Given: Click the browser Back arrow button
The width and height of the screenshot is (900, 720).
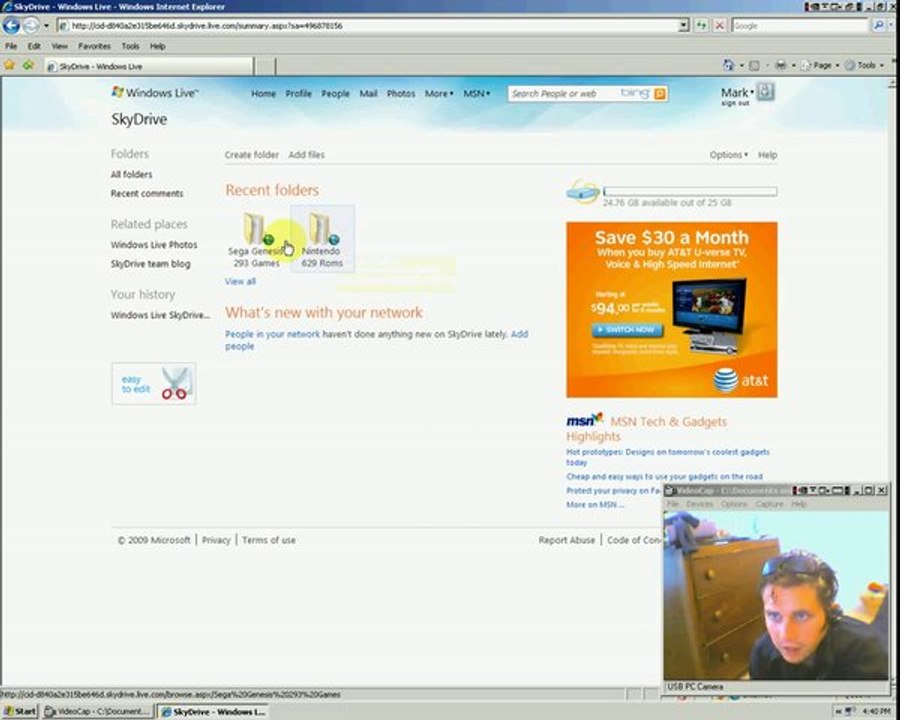Looking at the screenshot, I should pos(11,25).
